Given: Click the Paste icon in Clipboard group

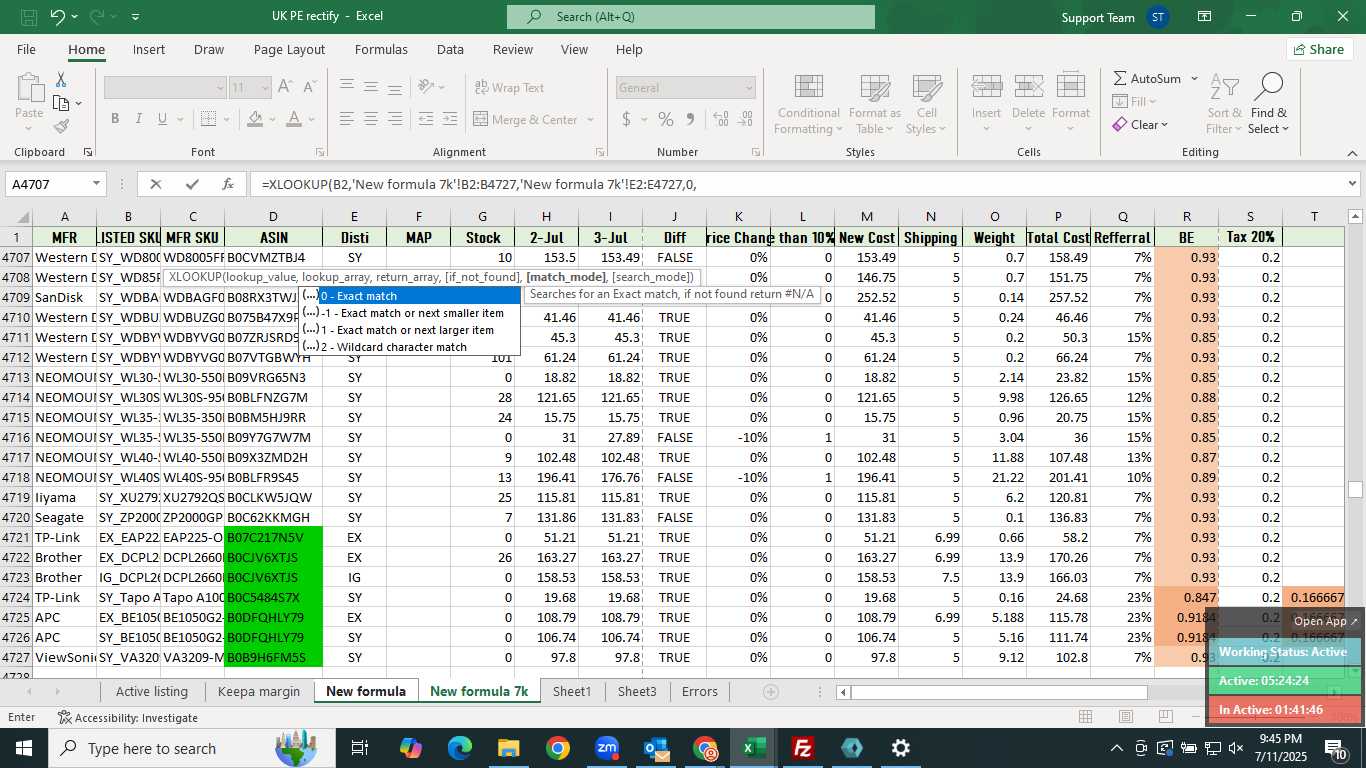Looking at the screenshot, I should coord(29,88).
